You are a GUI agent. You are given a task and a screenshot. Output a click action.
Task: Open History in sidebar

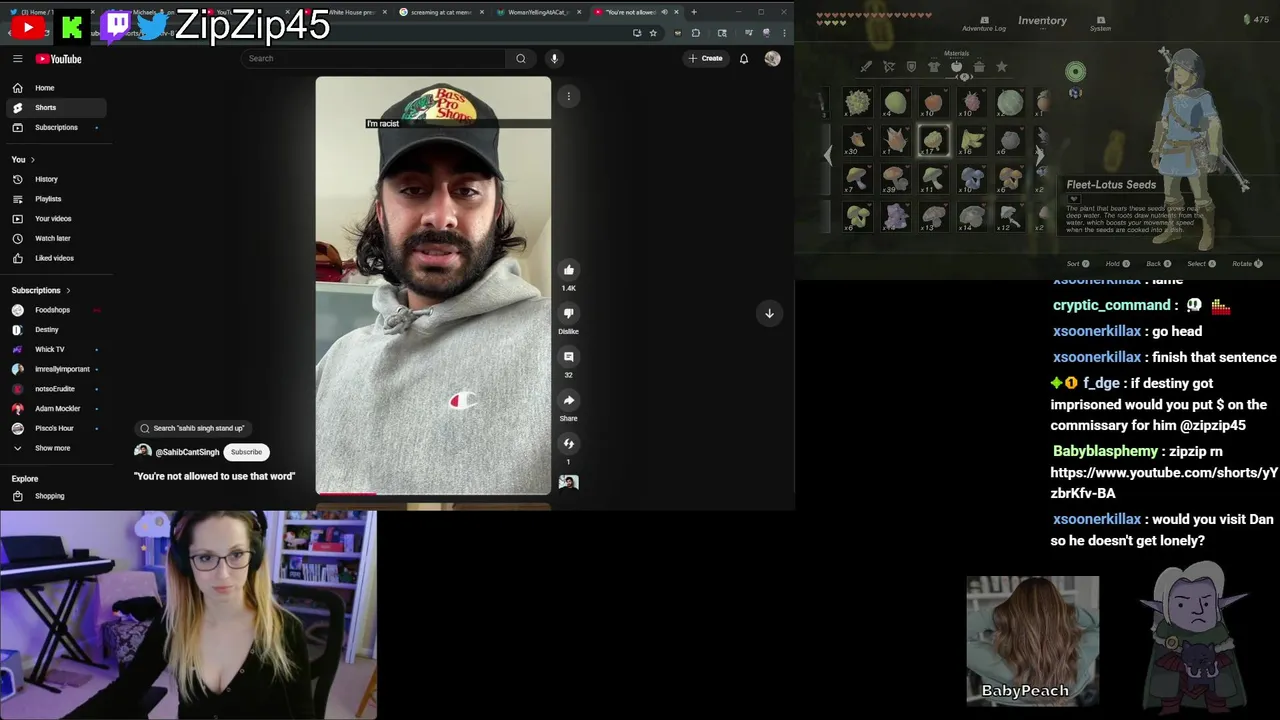click(56, 179)
